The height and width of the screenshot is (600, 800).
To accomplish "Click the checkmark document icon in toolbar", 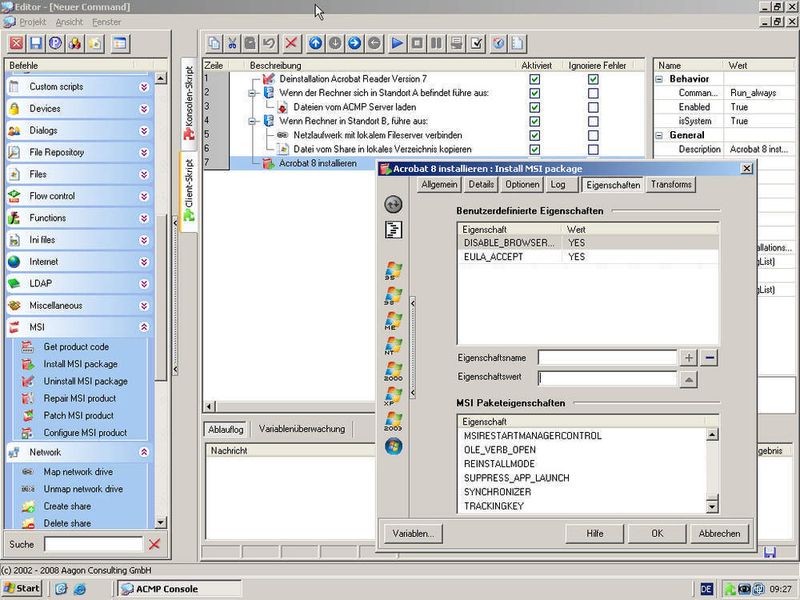I will pyautogui.click(x=476, y=43).
